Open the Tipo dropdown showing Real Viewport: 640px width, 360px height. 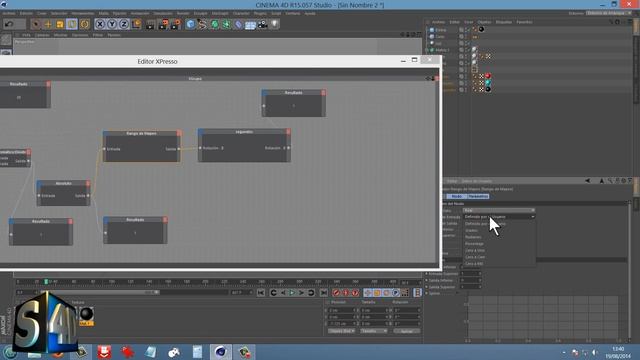coord(498,210)
